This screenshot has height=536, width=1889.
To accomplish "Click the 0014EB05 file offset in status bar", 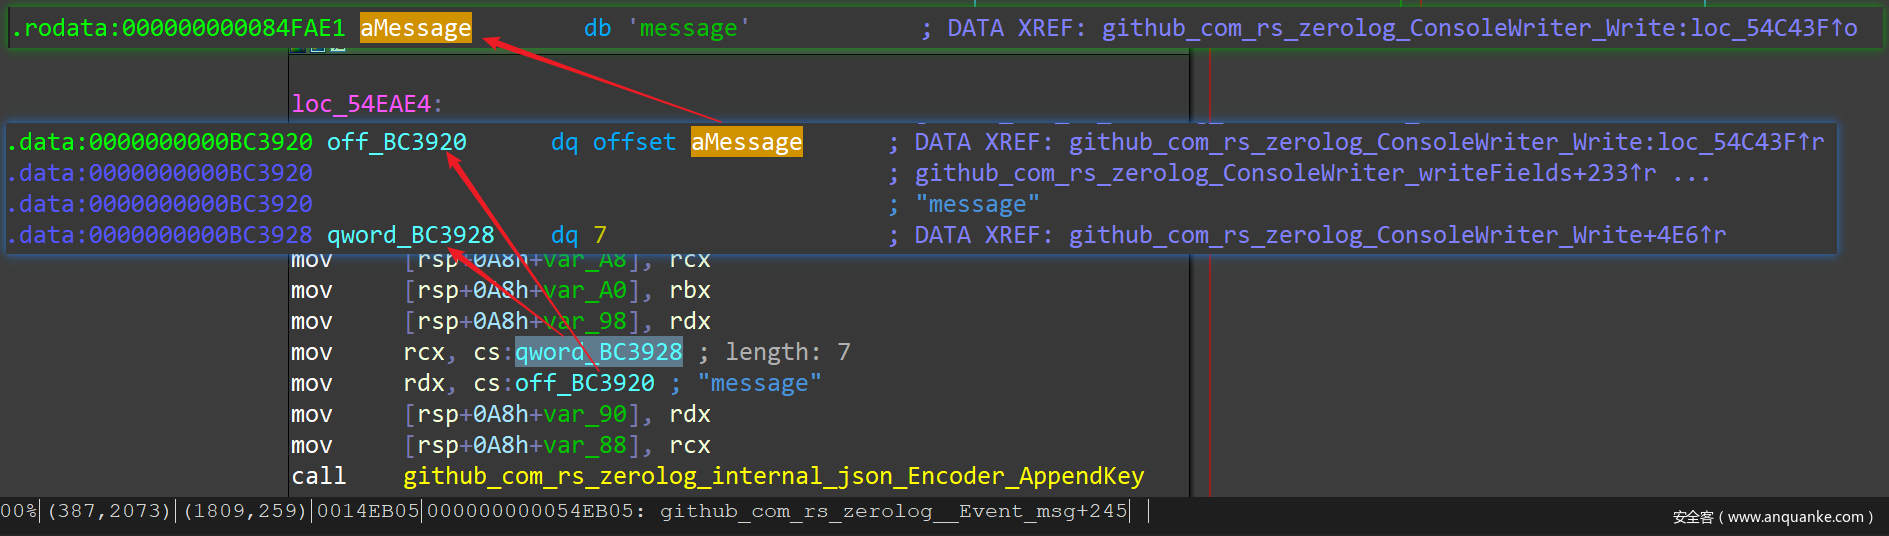I will (x=367, y=511).
